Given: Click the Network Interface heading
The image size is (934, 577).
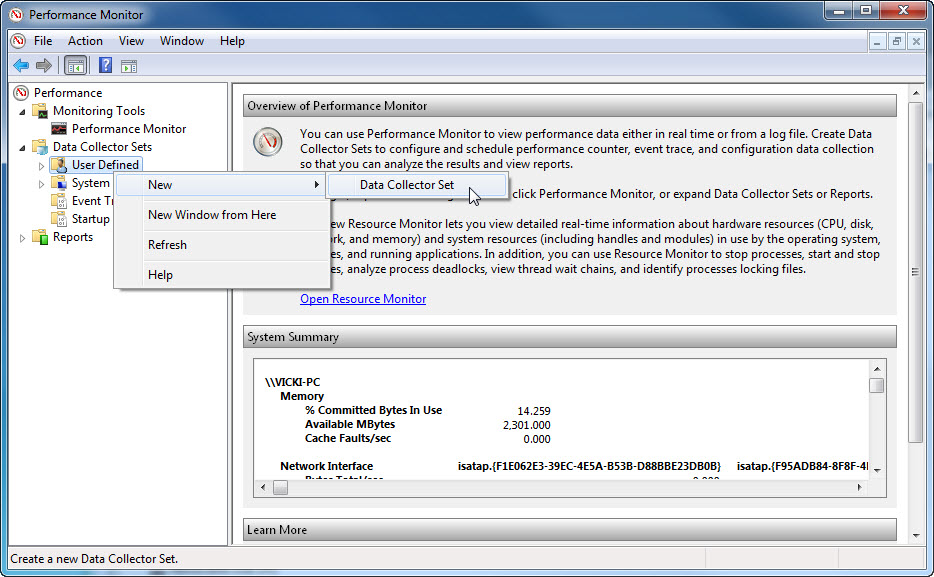Looking at the screenshot, I should [x=326, y=466].
